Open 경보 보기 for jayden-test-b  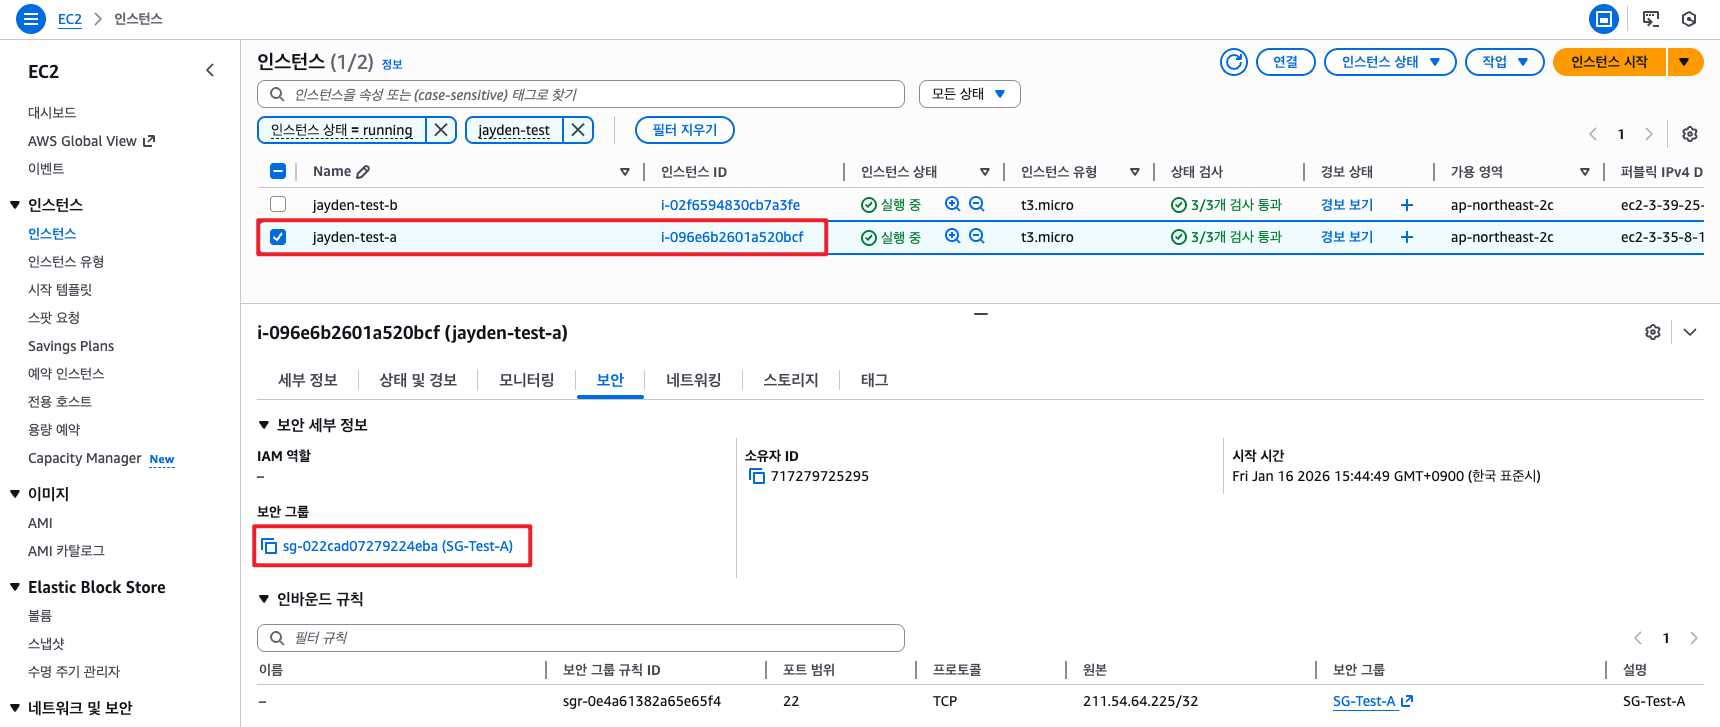(x=1347, y=205)
